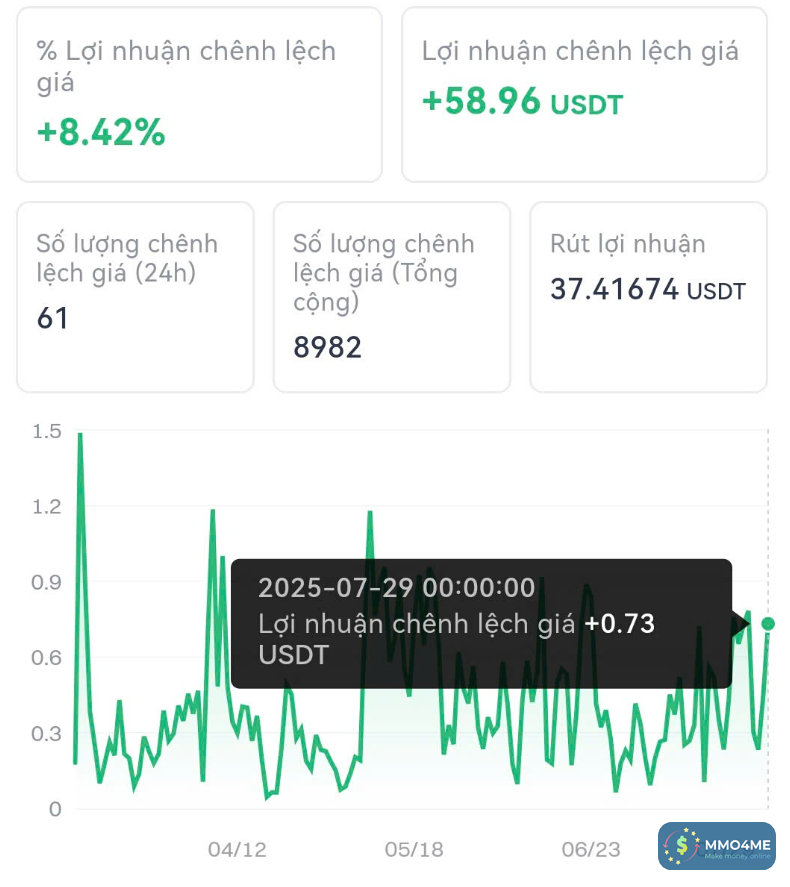Click the 05/18 date on chart axis
Image resolution: width=790 pixels, height=887 pixels.
pos(414,849)
